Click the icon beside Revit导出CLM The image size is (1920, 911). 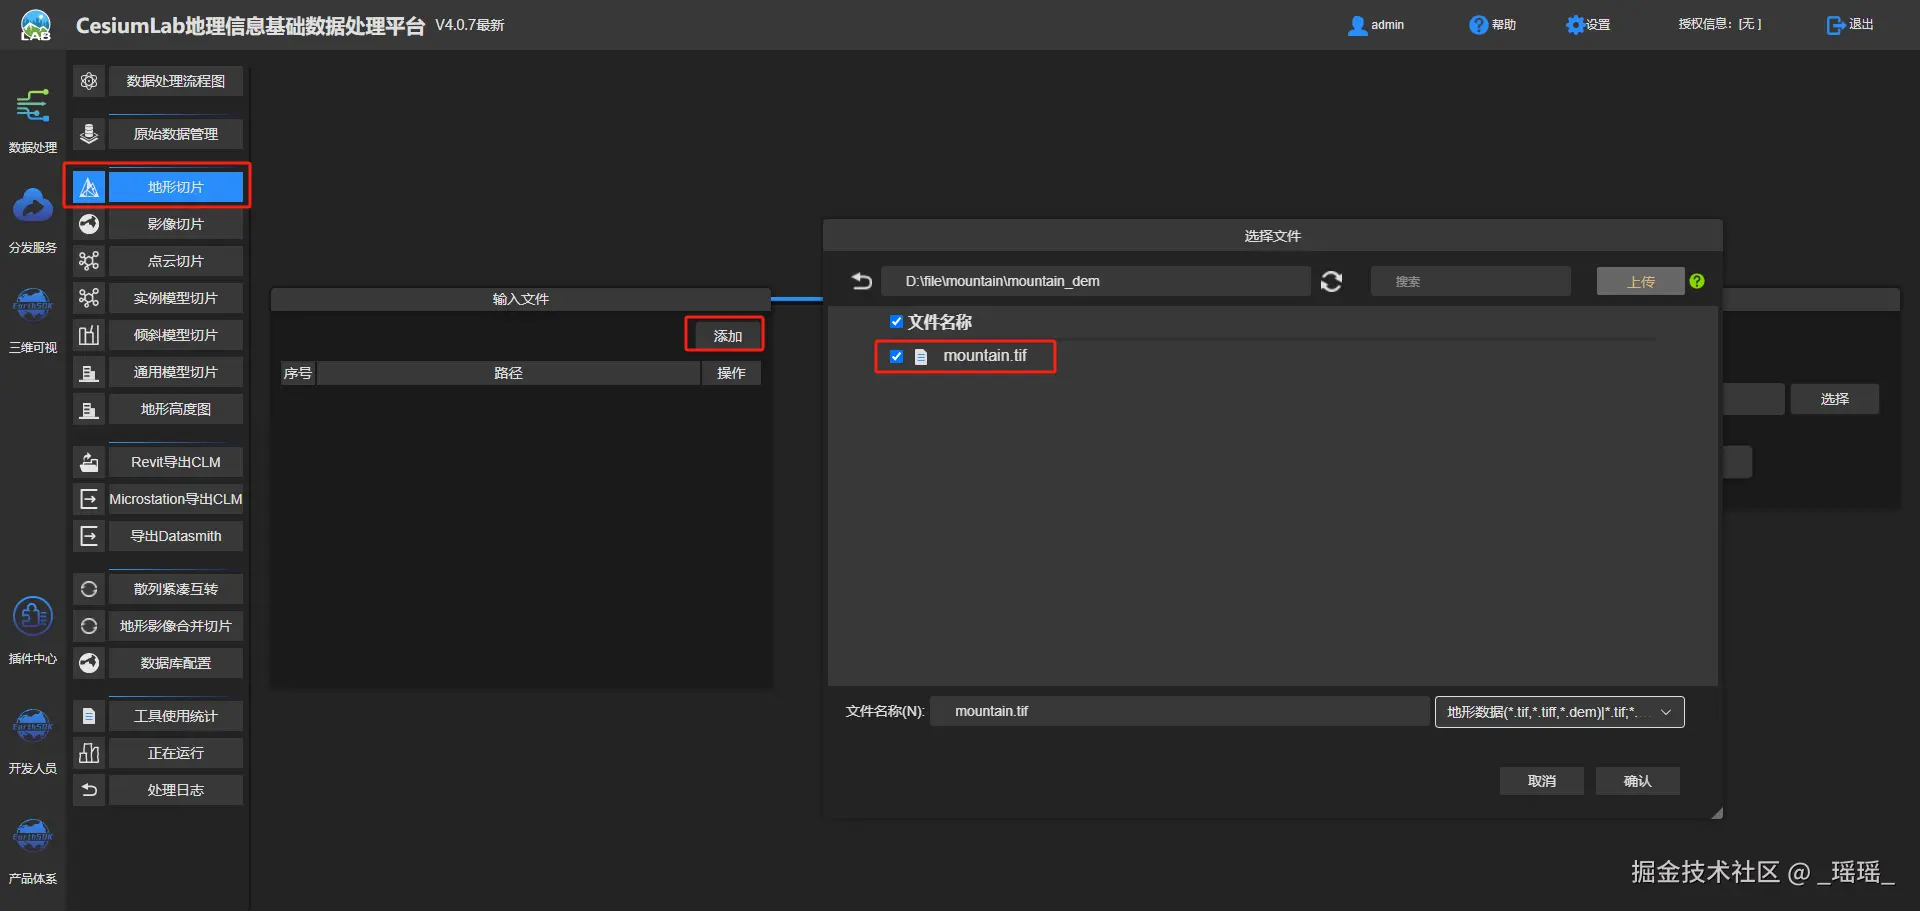point(89,462)
